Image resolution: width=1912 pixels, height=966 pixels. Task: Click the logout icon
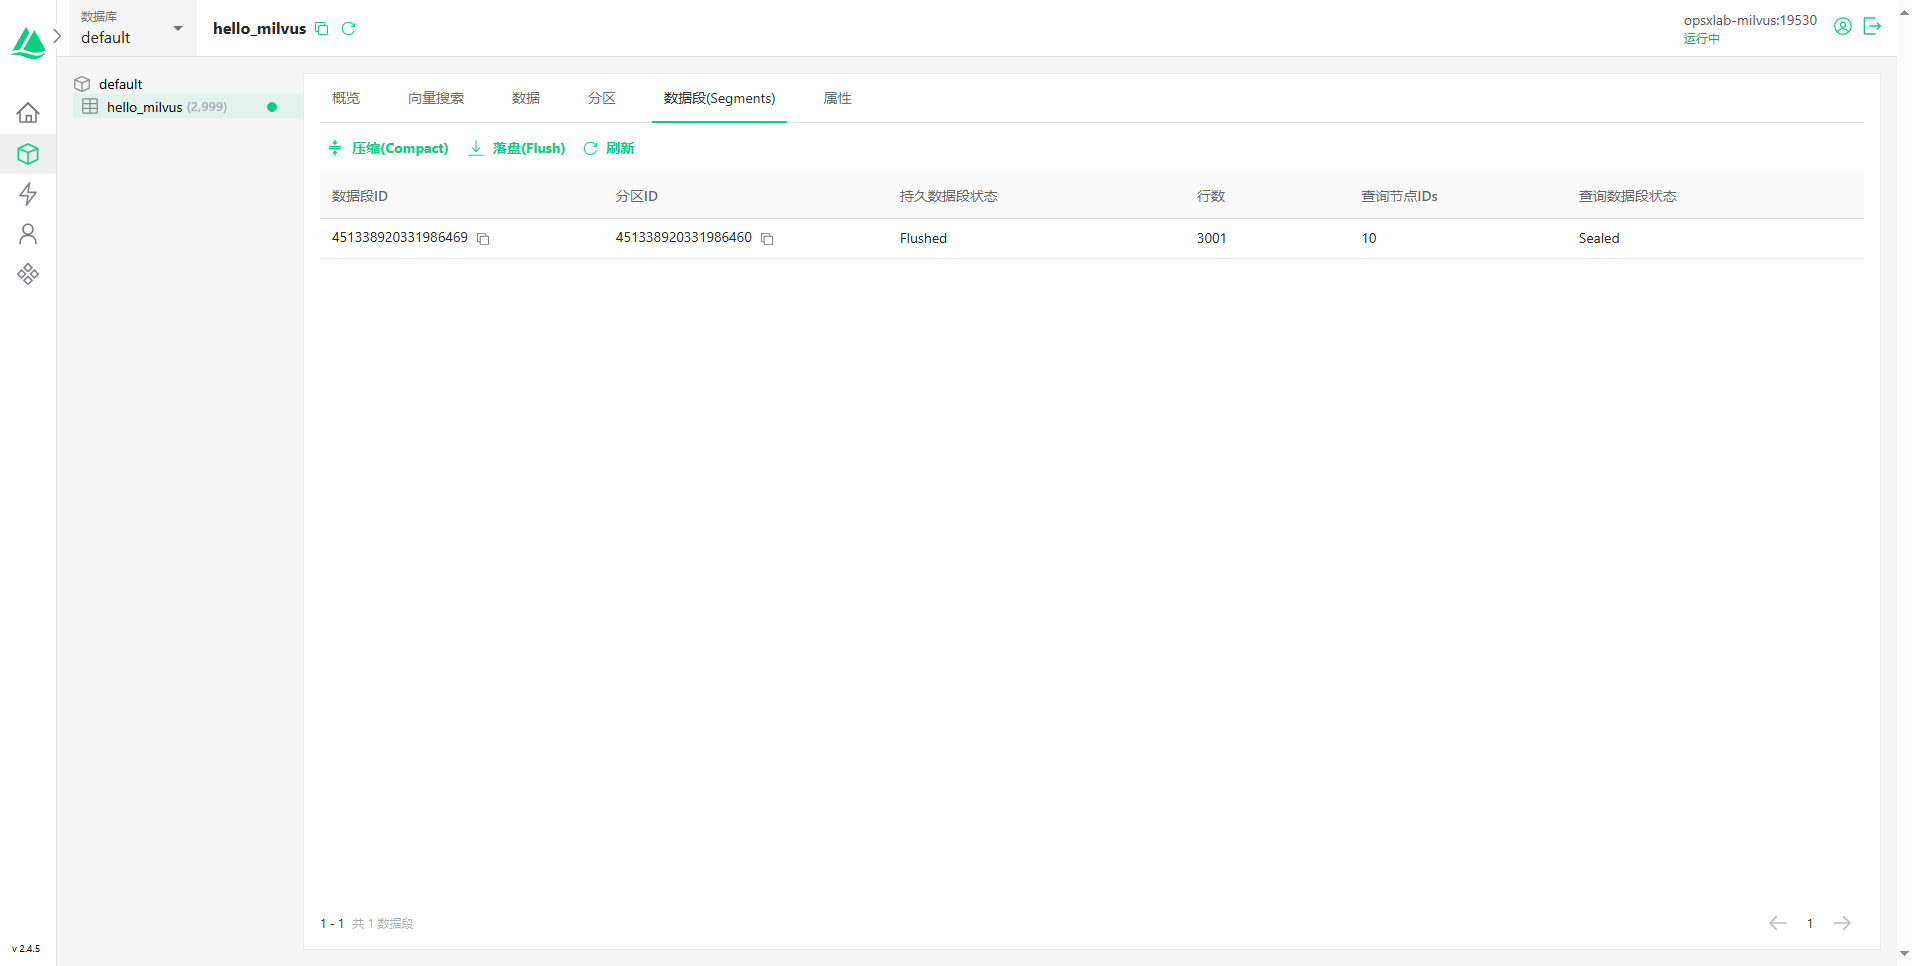pos(1873,27)
